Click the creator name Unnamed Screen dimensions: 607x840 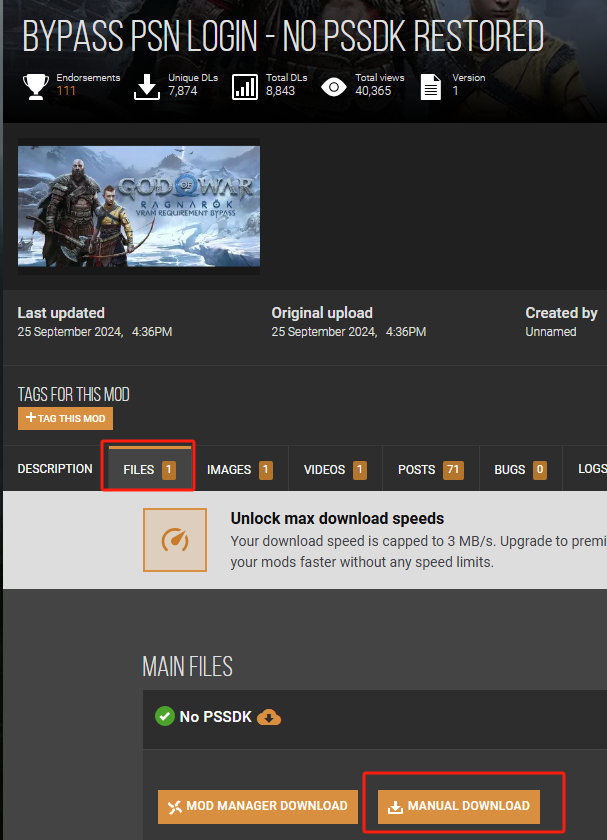coord(551,332)
